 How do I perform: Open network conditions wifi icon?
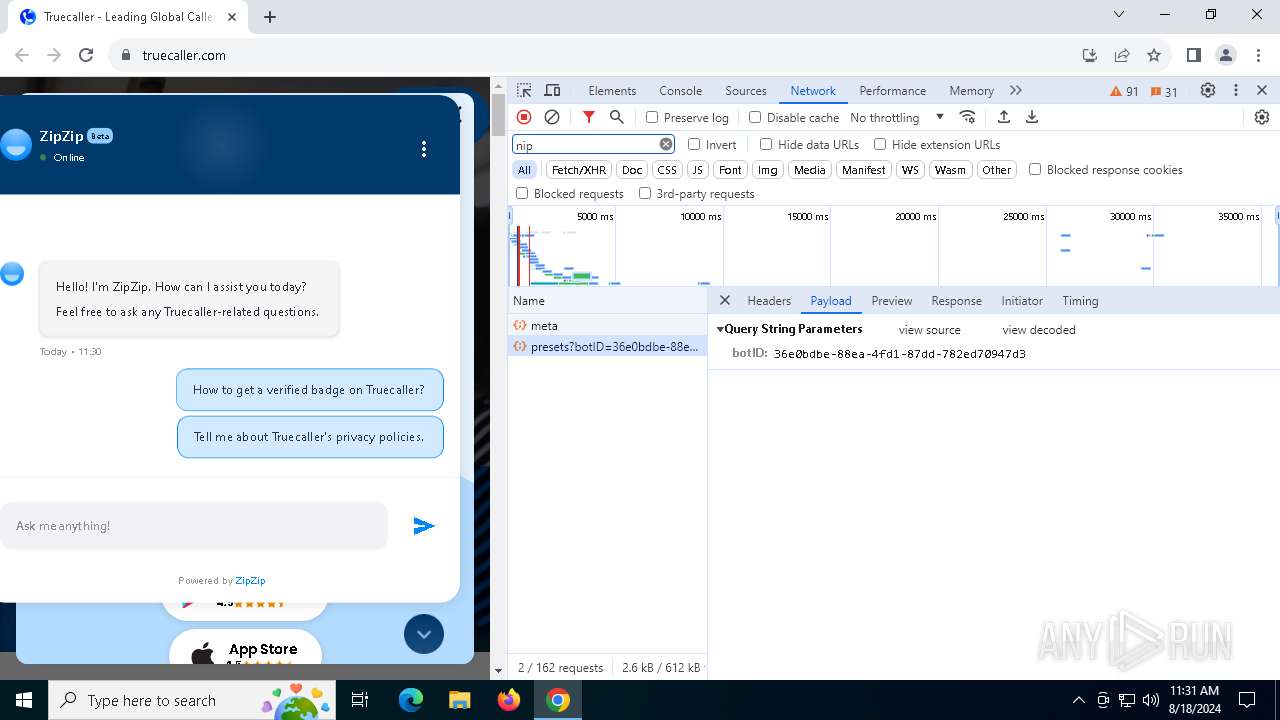[967, 117]
